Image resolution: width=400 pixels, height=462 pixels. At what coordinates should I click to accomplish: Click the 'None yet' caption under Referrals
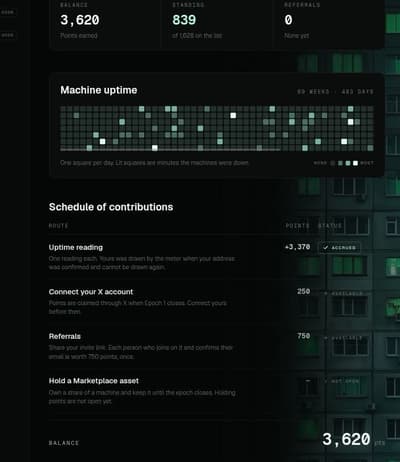pos(296,36)
